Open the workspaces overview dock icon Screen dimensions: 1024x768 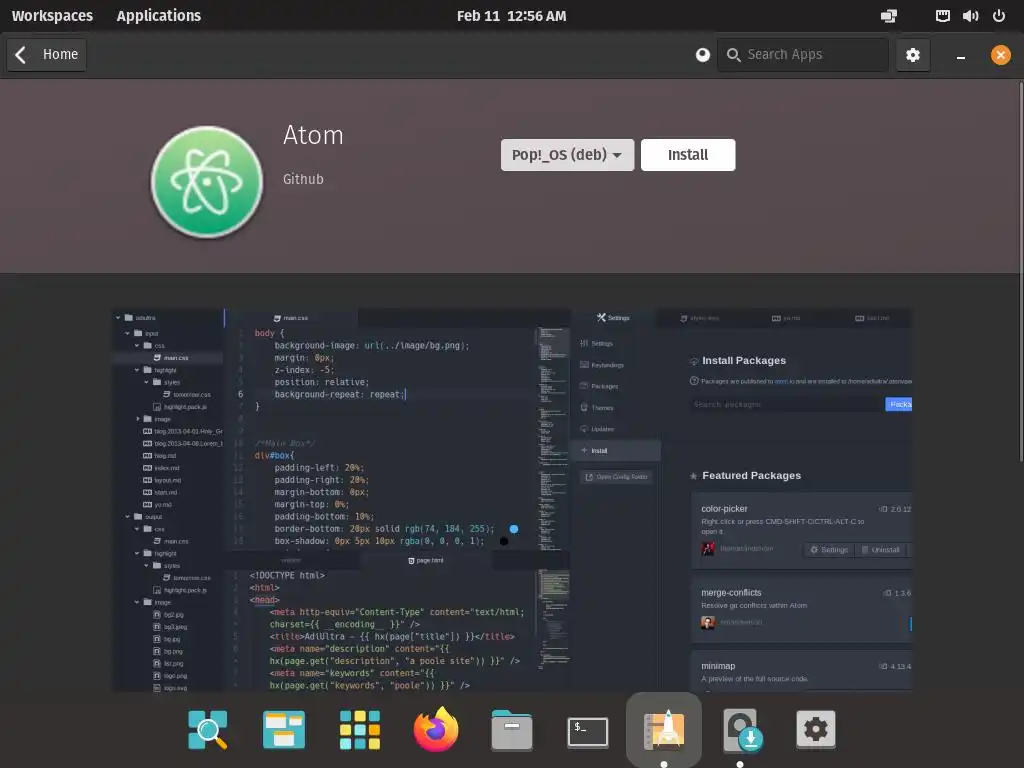coord(283,729)
